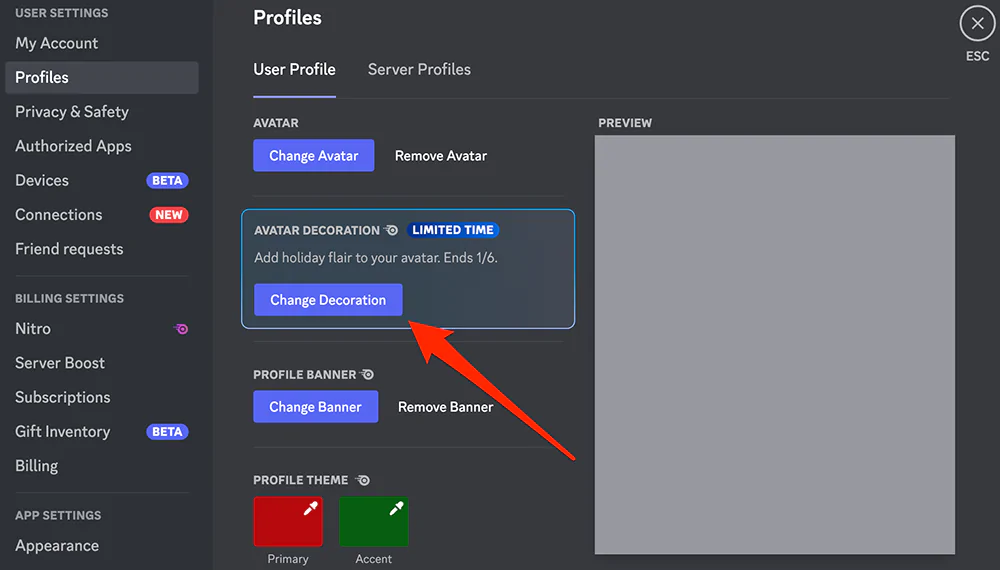Click the 'Add holiday flair to your avatar' text
The width and height of the screenshot is (1000, 570).
[x=376, y=258]
